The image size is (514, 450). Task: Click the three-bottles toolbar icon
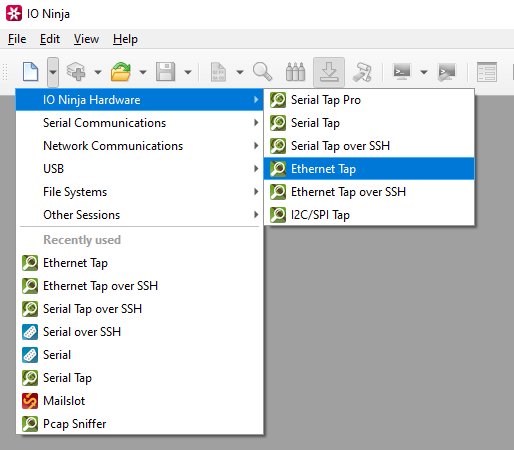point(295,72)
